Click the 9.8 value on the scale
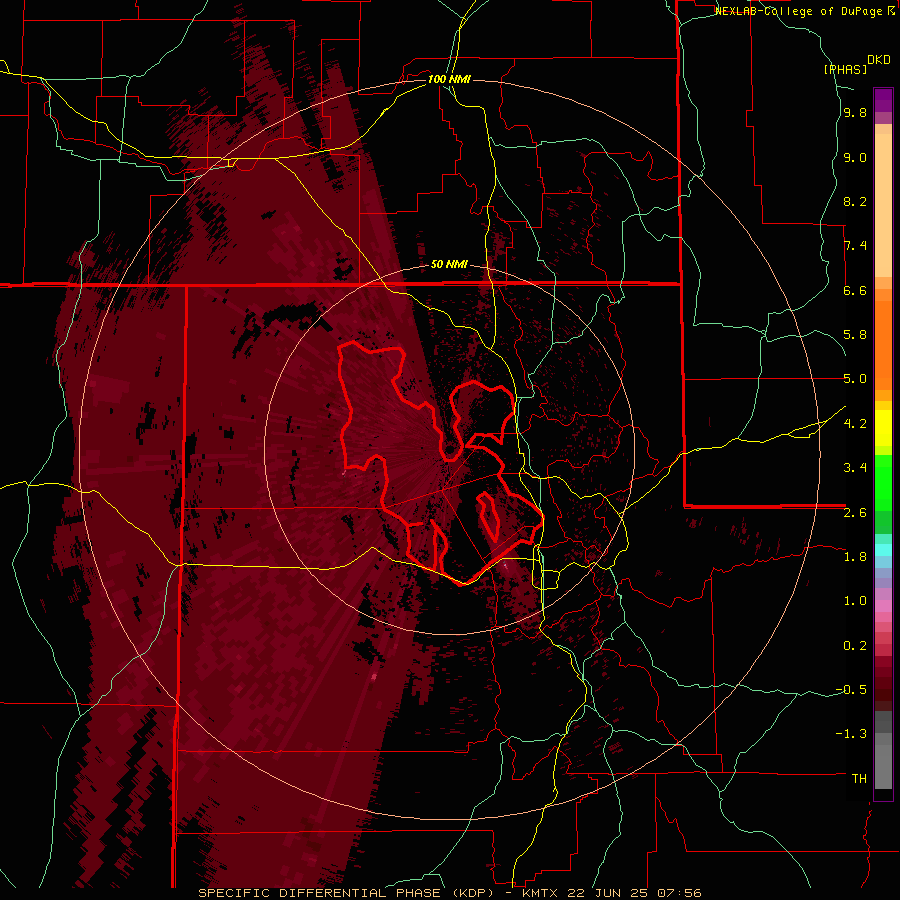Viewport: 900px width, 900px height. point(855,113)
